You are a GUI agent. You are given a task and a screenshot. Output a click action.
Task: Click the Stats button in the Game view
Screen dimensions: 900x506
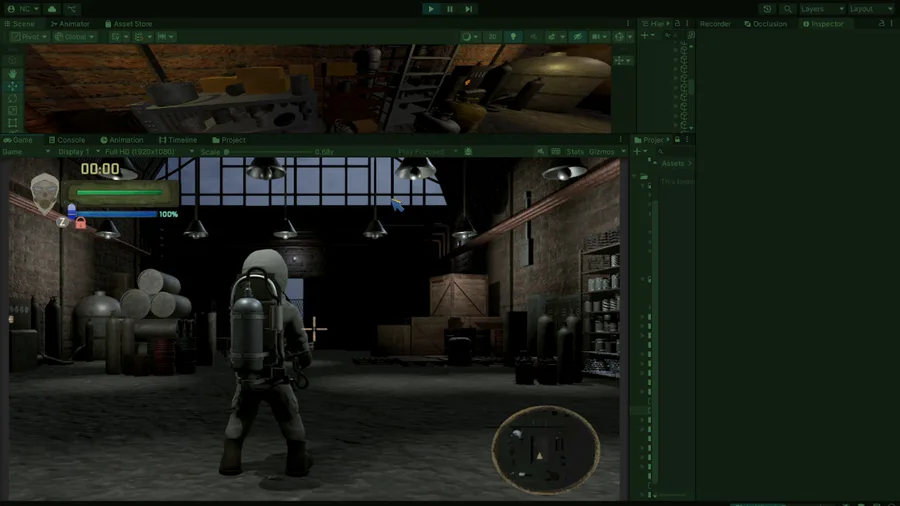(x=575, y=152)
